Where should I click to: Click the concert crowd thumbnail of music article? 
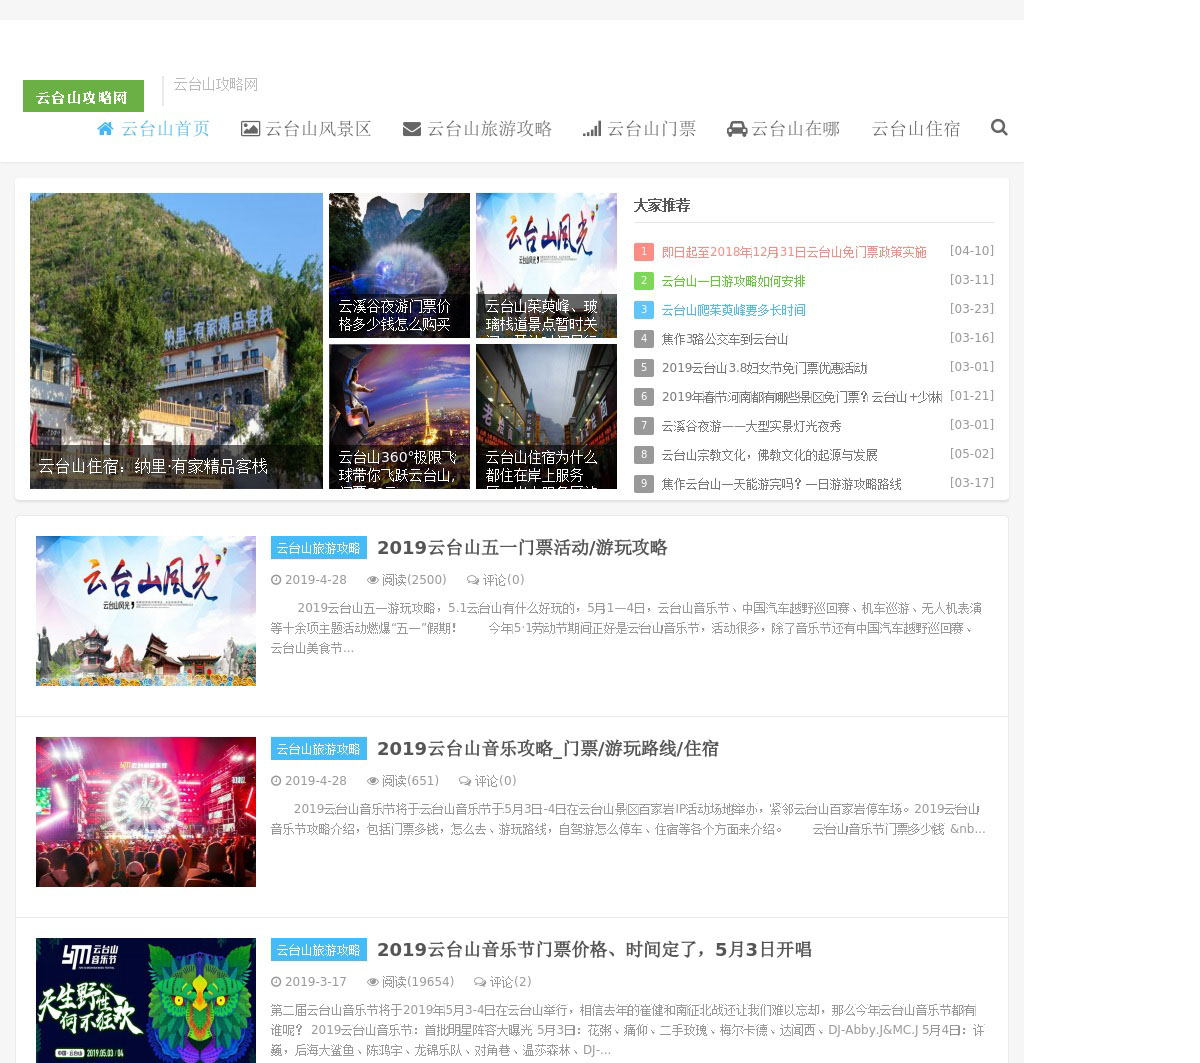pos(146,812)
